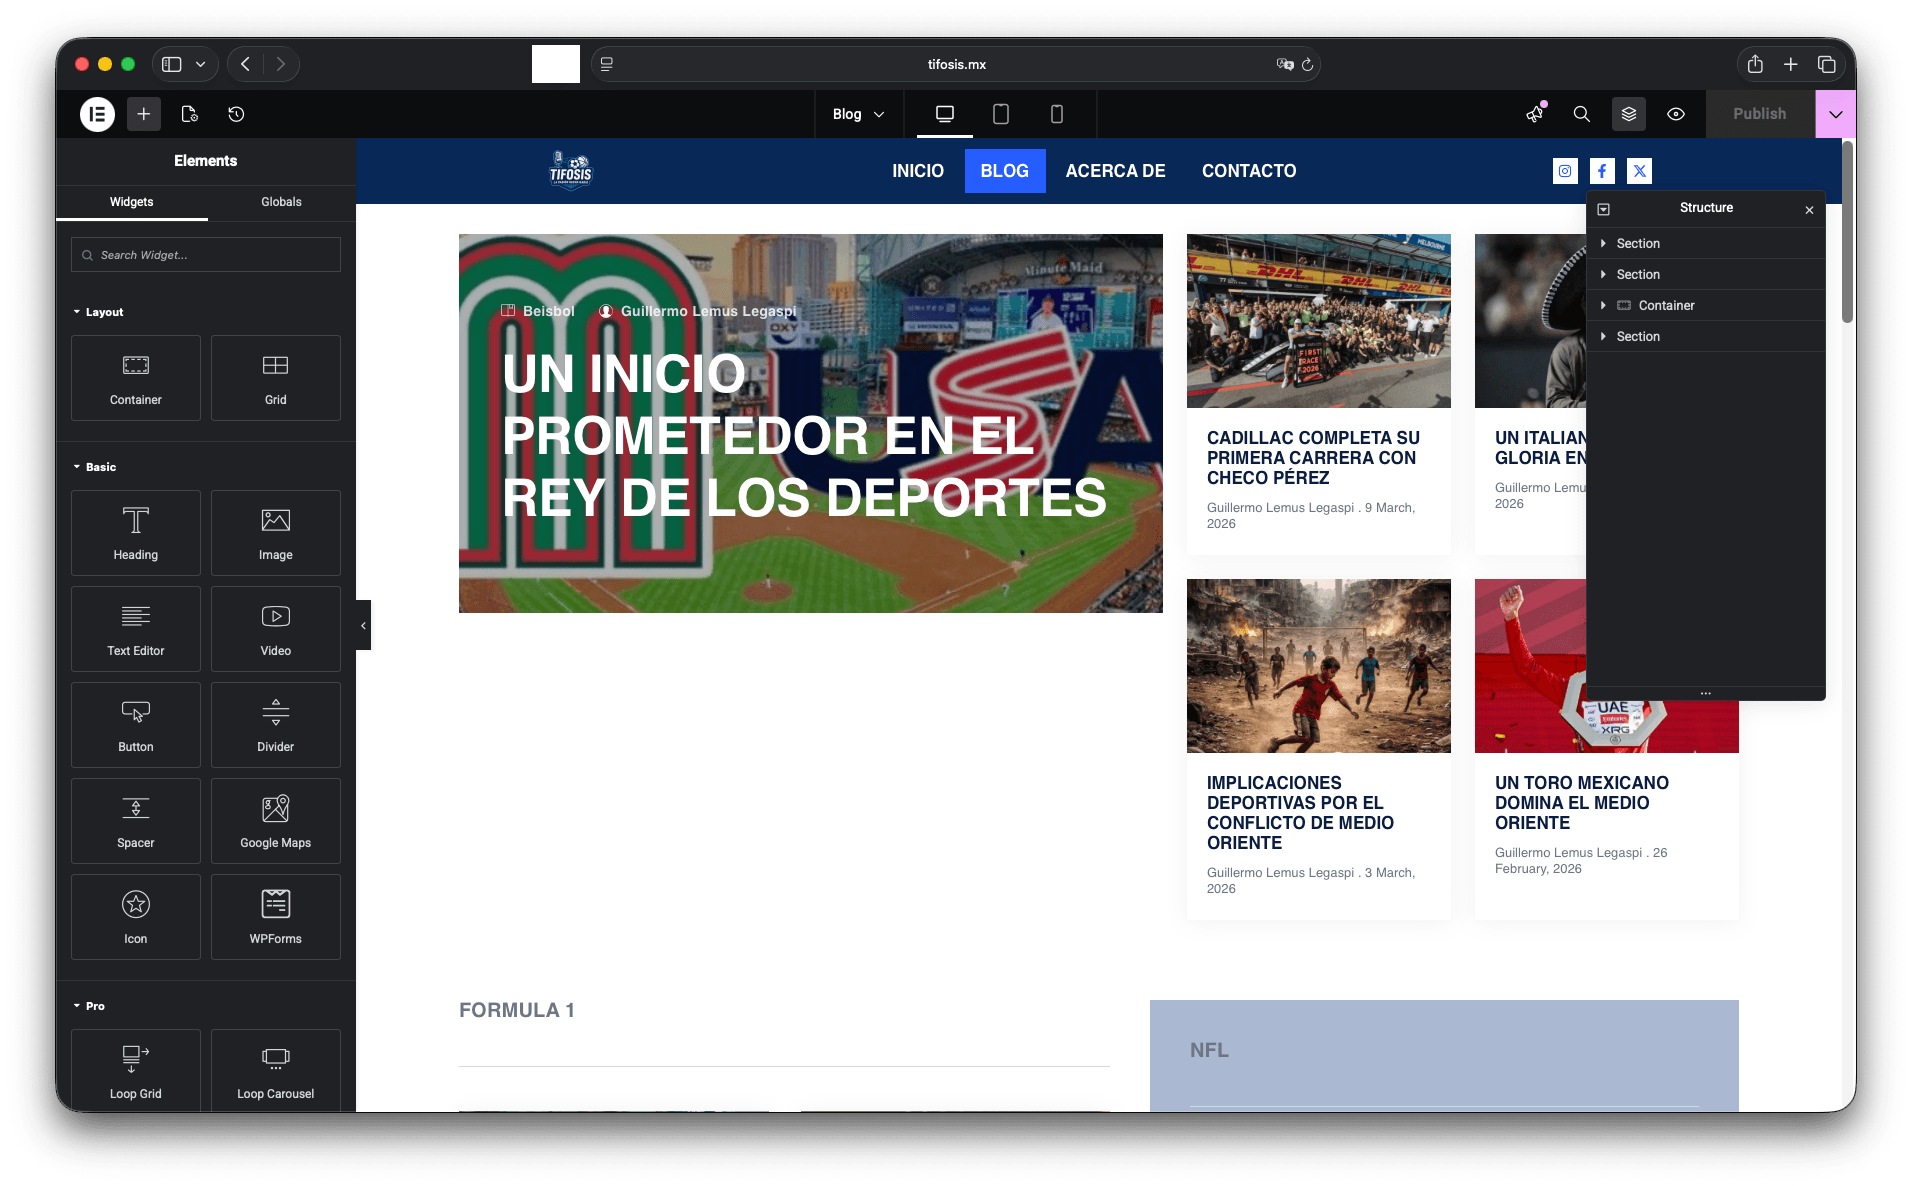
Task: Select the Widgets tab
Action: [131, 202]
